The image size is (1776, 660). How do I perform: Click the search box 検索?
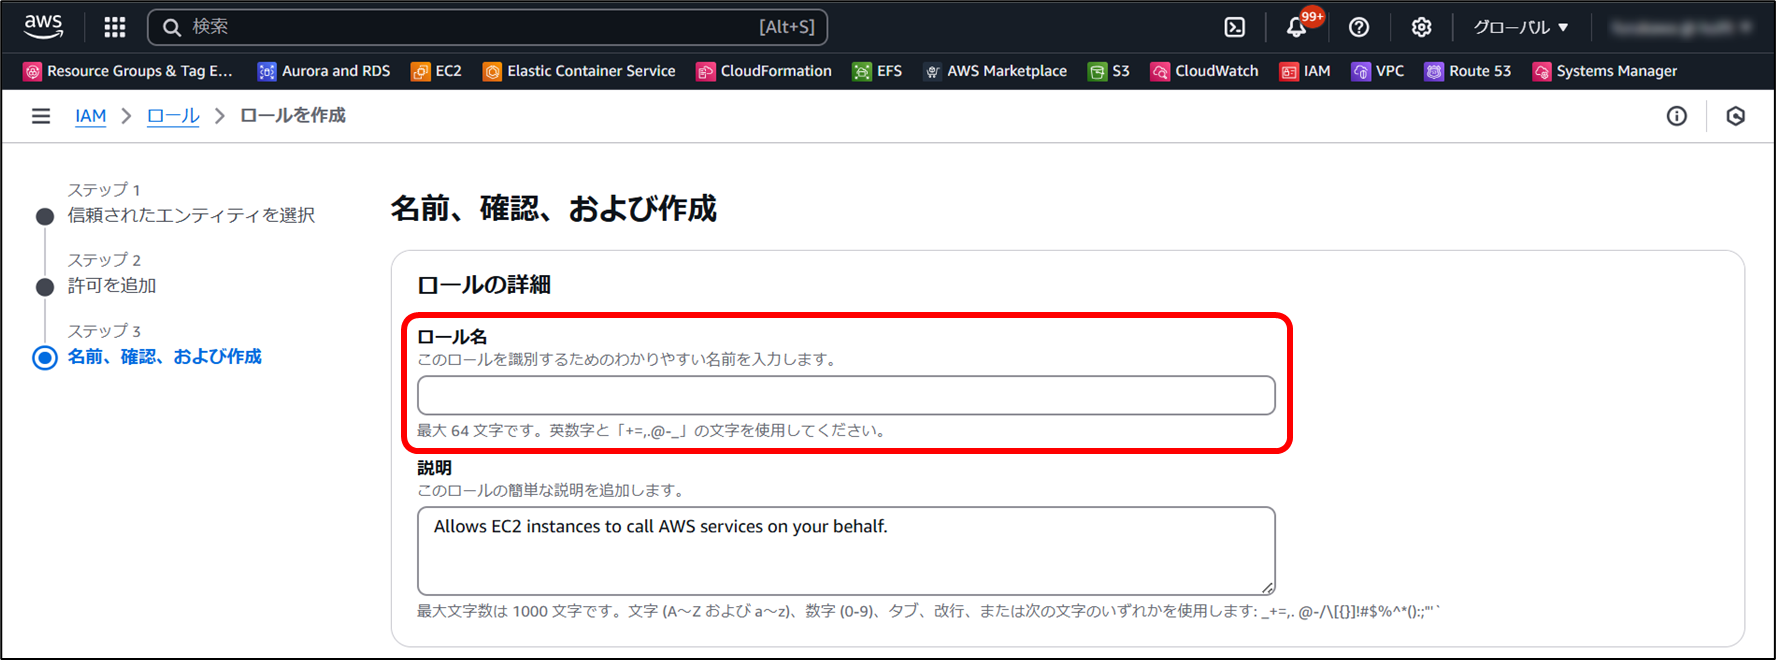coord(488,27)
